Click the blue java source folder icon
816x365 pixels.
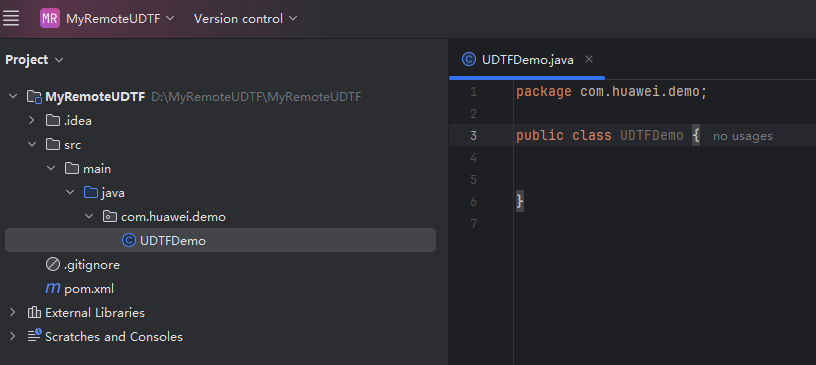(91, 193)
